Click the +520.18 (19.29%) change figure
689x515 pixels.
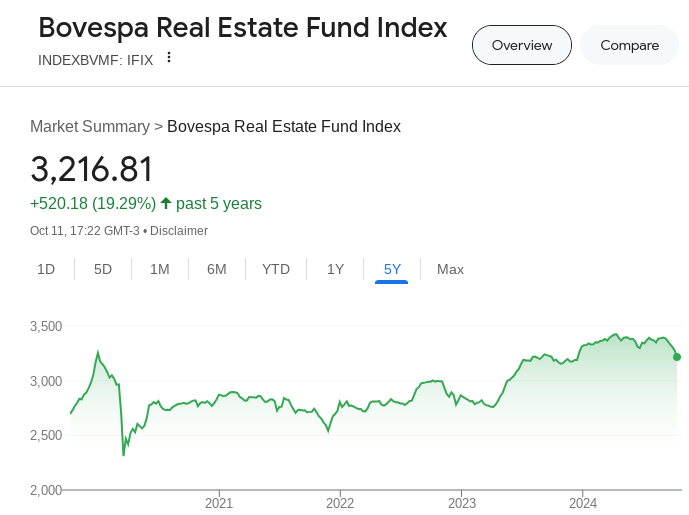click(x=93, y=203)
